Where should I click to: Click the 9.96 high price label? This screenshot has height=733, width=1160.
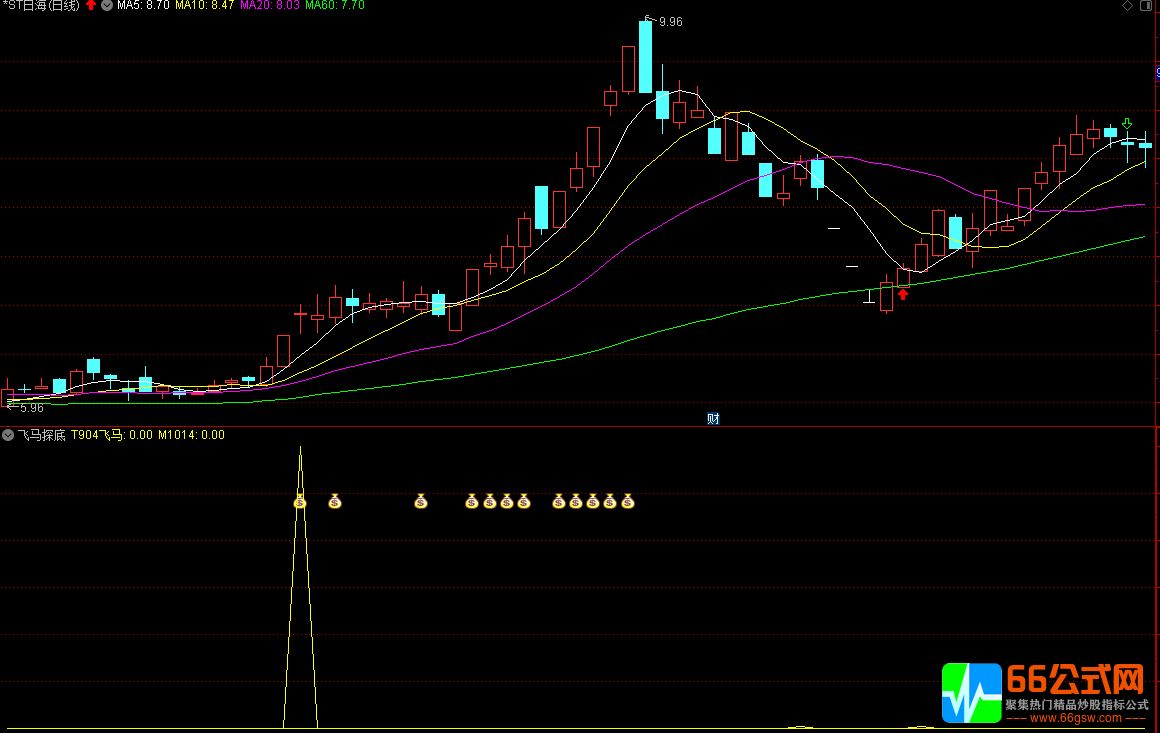point(670,22)
